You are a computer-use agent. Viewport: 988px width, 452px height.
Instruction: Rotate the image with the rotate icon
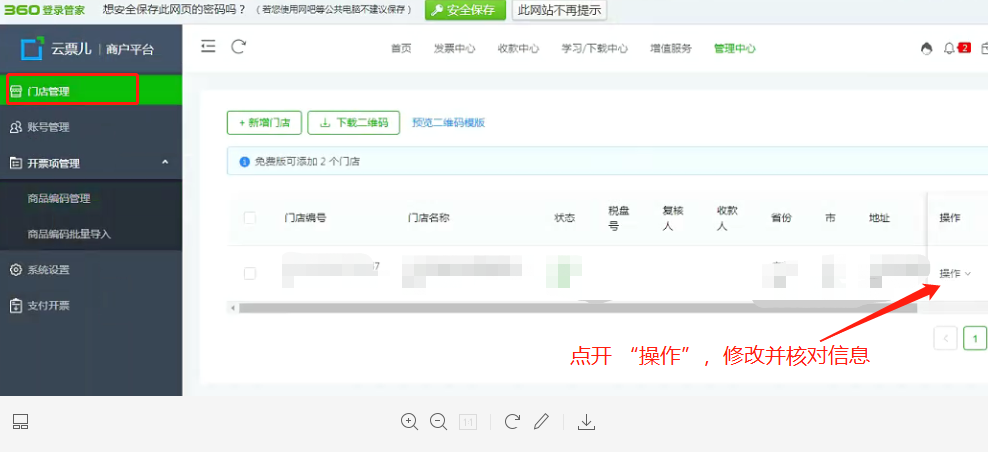coord(512,422)
